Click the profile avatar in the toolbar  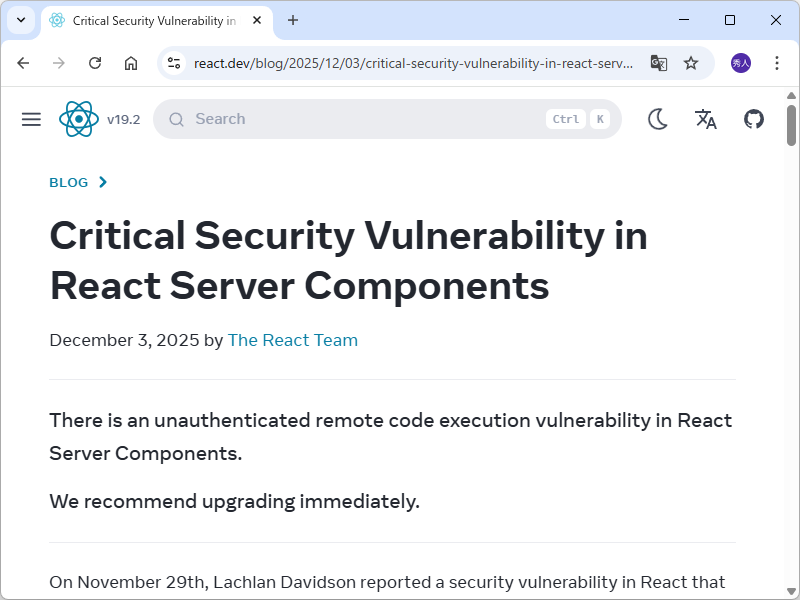tap(739, 62)
